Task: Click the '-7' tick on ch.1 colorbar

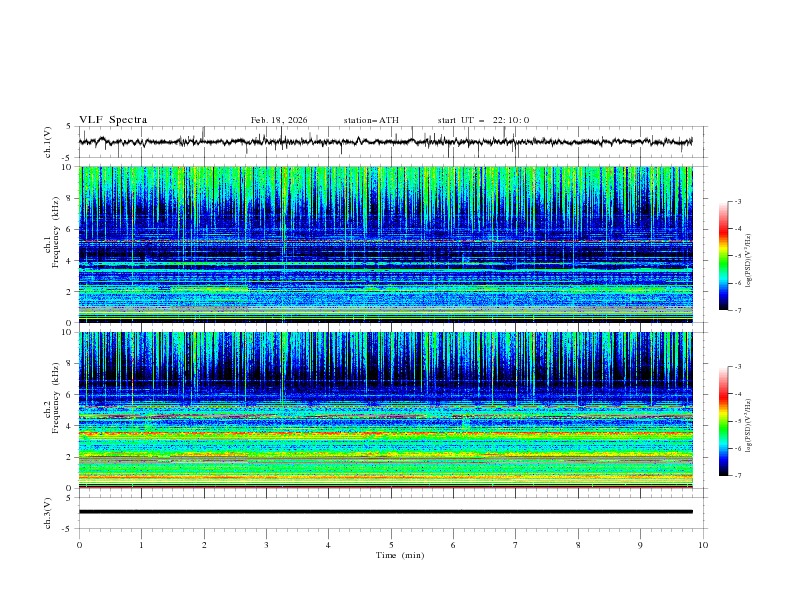Action: pos(738,311)
